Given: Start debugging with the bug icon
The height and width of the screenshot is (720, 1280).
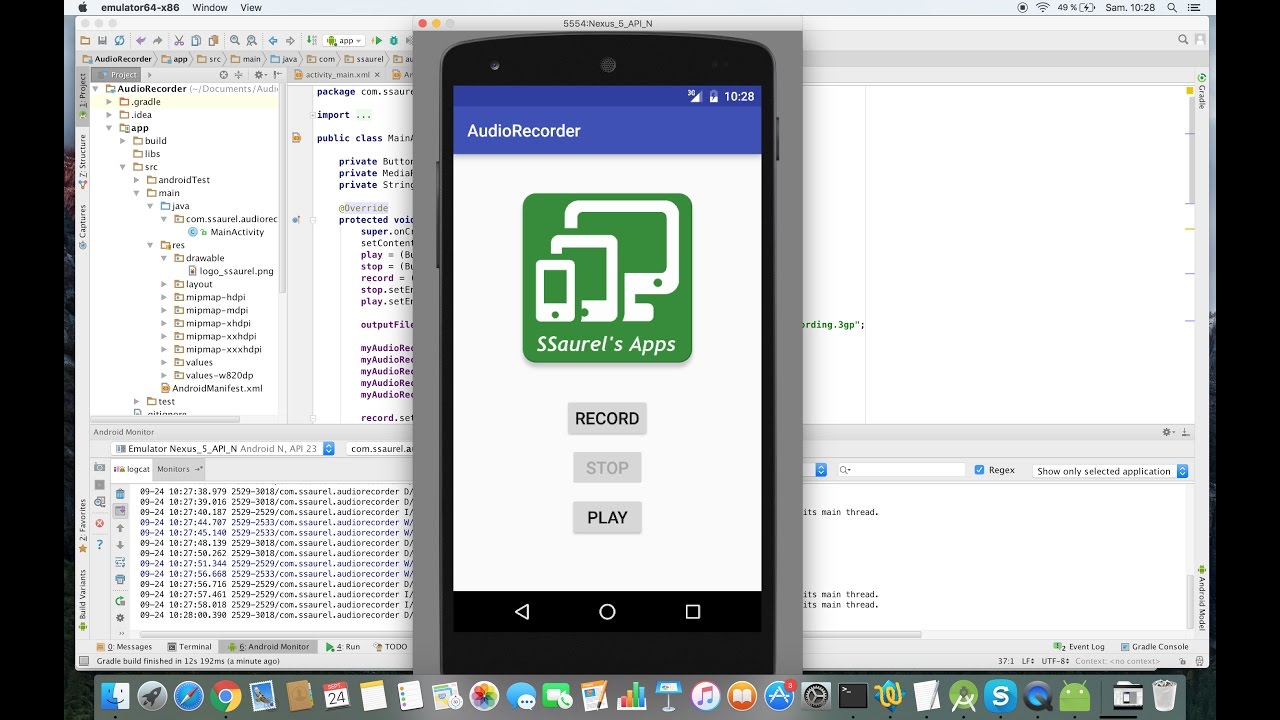Looking at the screenshot, I should (x=394, y=40).
